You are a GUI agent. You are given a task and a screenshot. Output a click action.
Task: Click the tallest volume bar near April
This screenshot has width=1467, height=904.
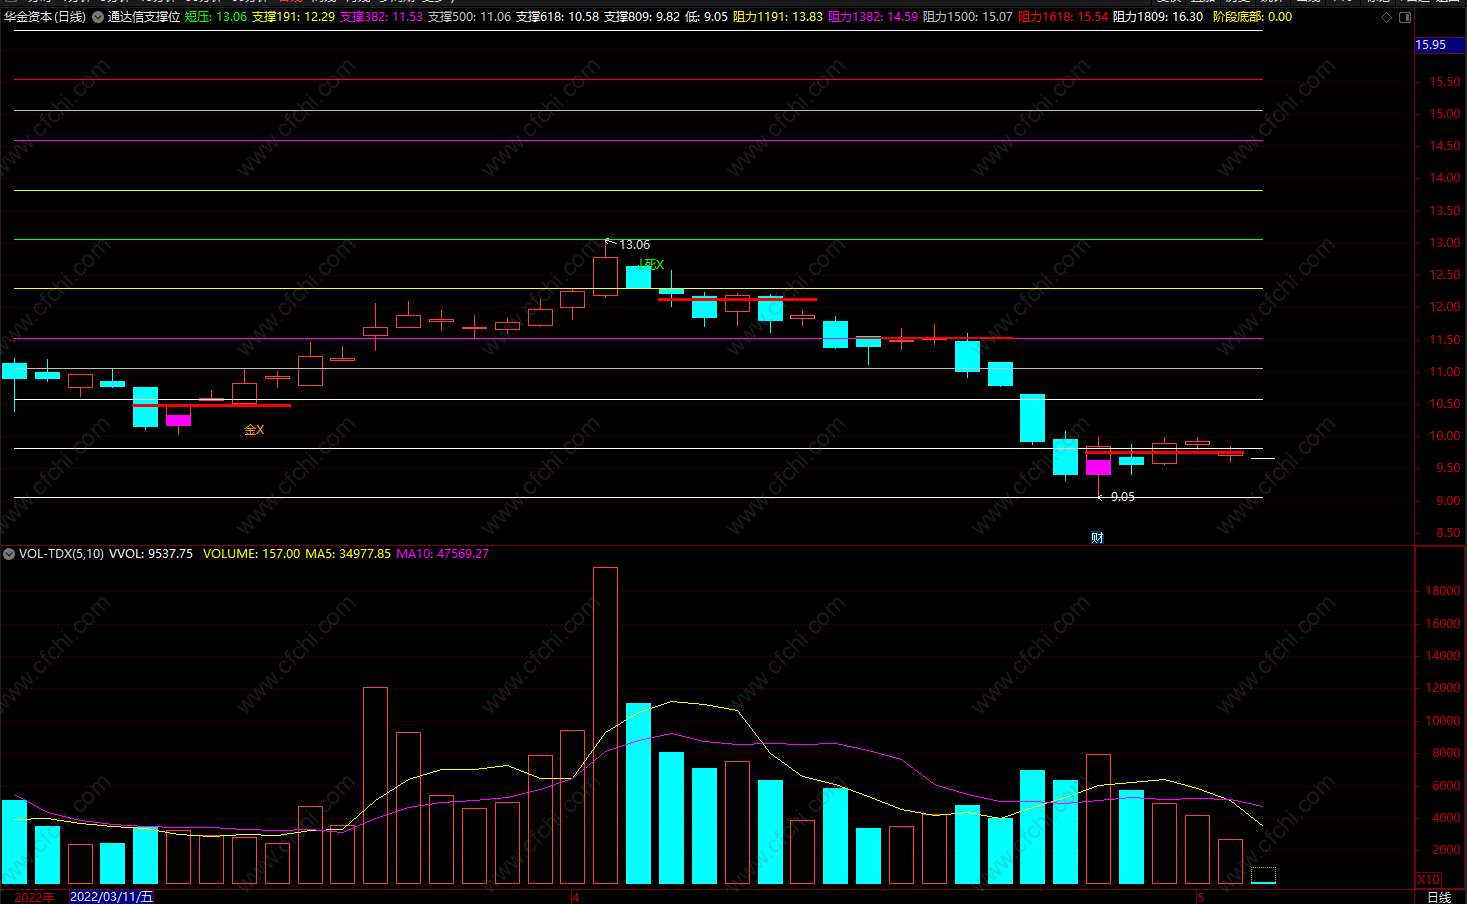(605, 725)
